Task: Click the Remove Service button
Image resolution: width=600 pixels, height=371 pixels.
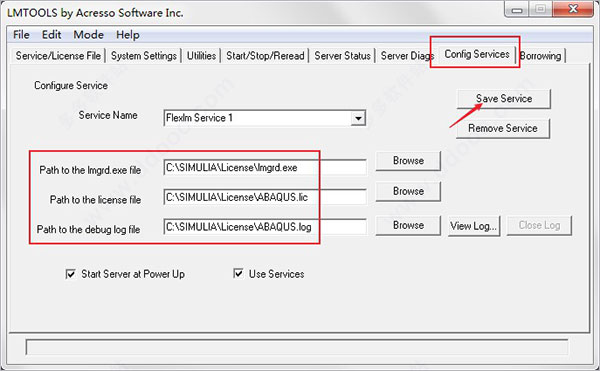Action: pos(503,128)
